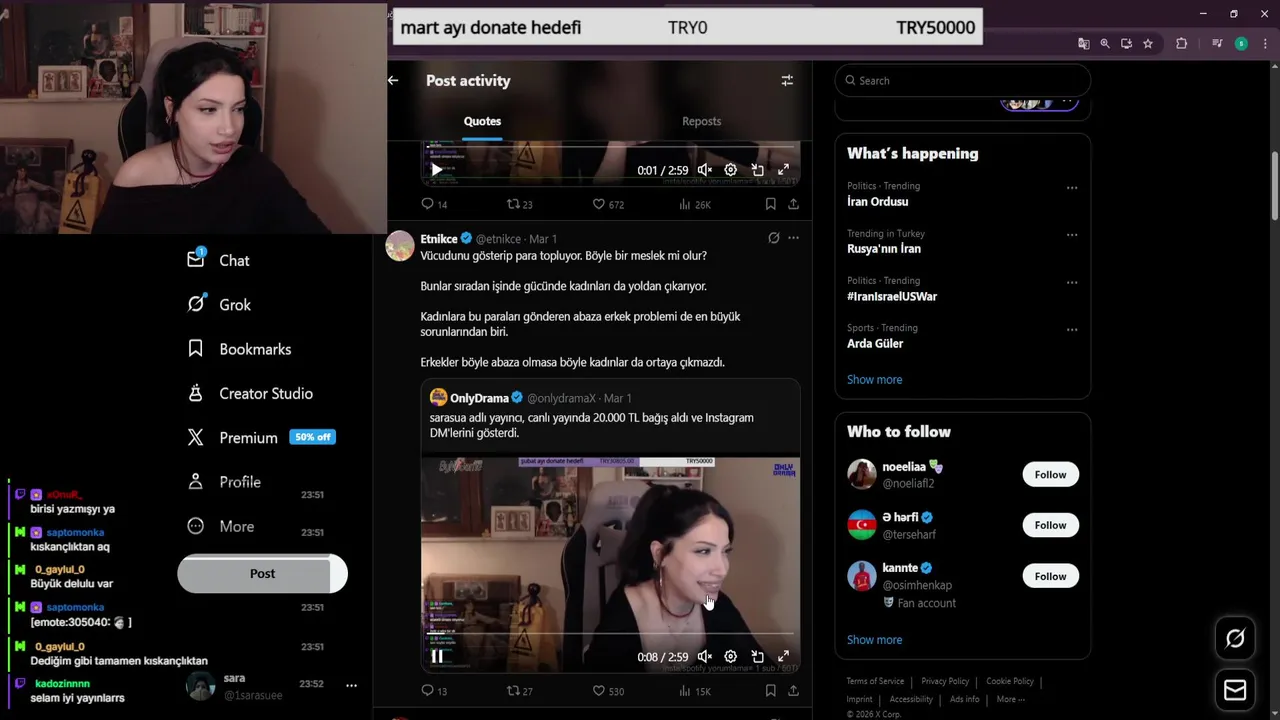Open account menu next to sara @1sarasuee
This screenshot has width=1280, height=720.
(351, 686)
